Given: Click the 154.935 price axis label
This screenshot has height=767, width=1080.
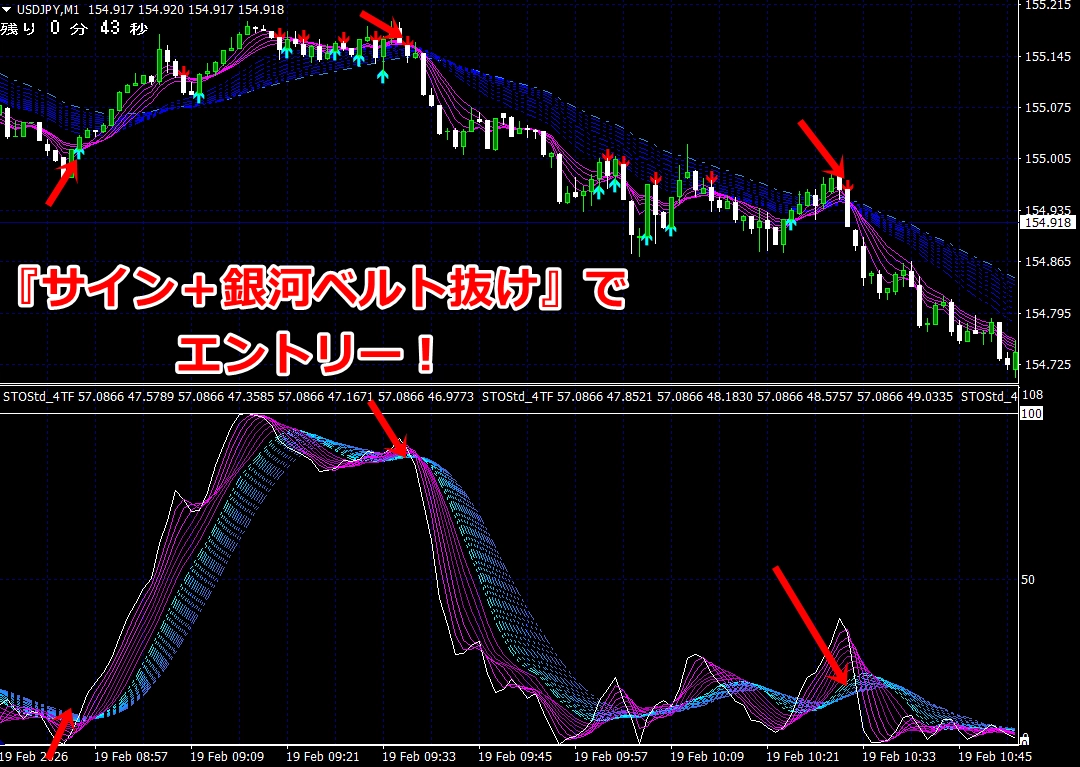Looking at the screenshot, I should [1048, 210].
